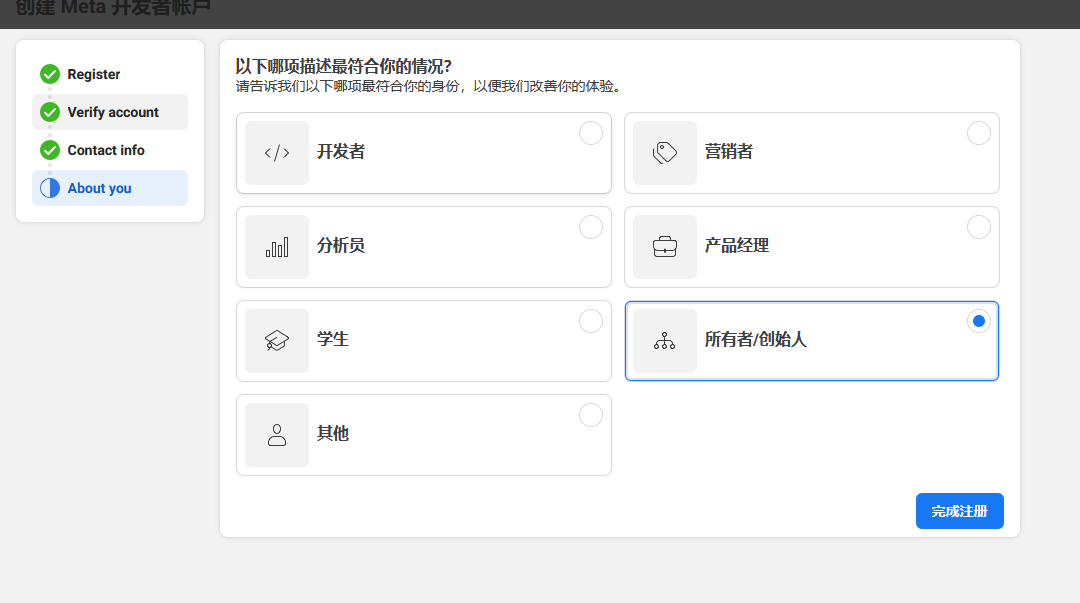The width and height of the screenshot is (1080, 603).
Task: Click the 分析员 label text
Action: coord(340,245)
